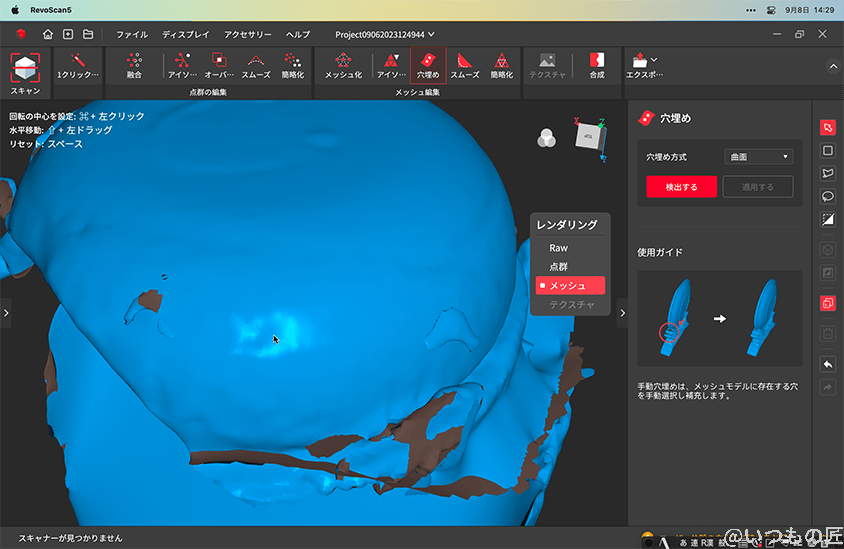This screenshot has width=844, height=549.
Task: Open the 穴埋め方式 曲面 dropdown
Action: (x=757, y=157)
